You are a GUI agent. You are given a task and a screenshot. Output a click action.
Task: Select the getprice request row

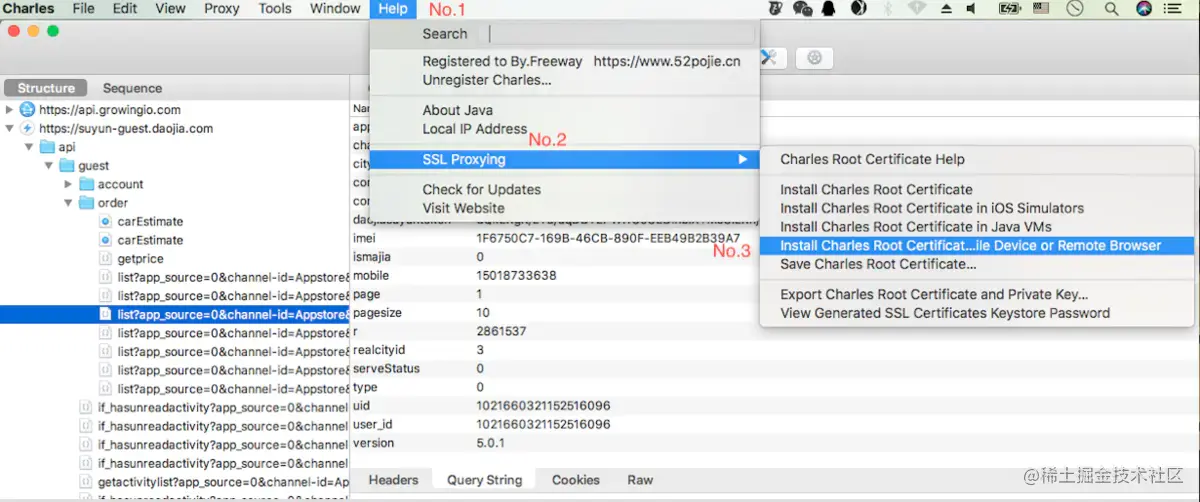click(175, 259)
